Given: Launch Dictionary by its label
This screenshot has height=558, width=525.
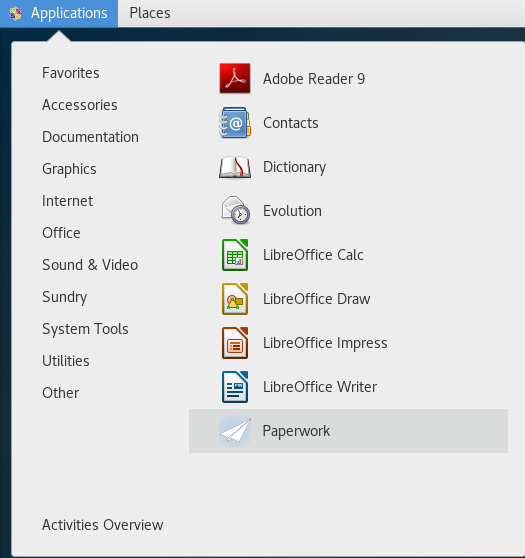Looking at the screenshot, I should coord(294,167).
